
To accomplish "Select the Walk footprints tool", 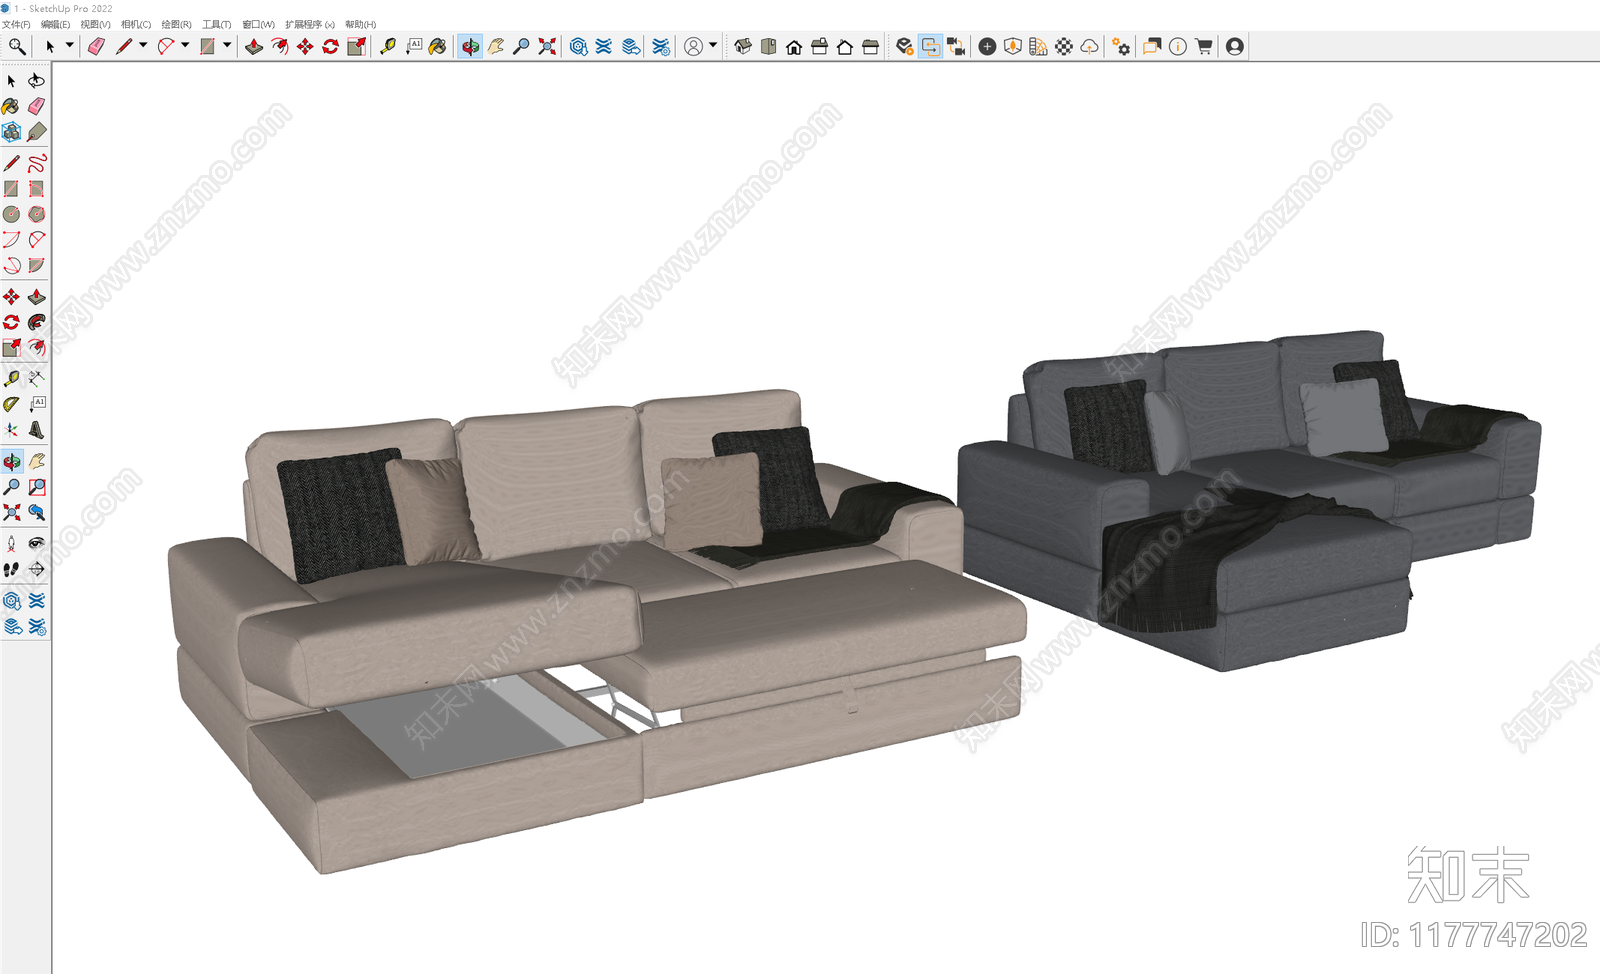I will click(11, 569).
